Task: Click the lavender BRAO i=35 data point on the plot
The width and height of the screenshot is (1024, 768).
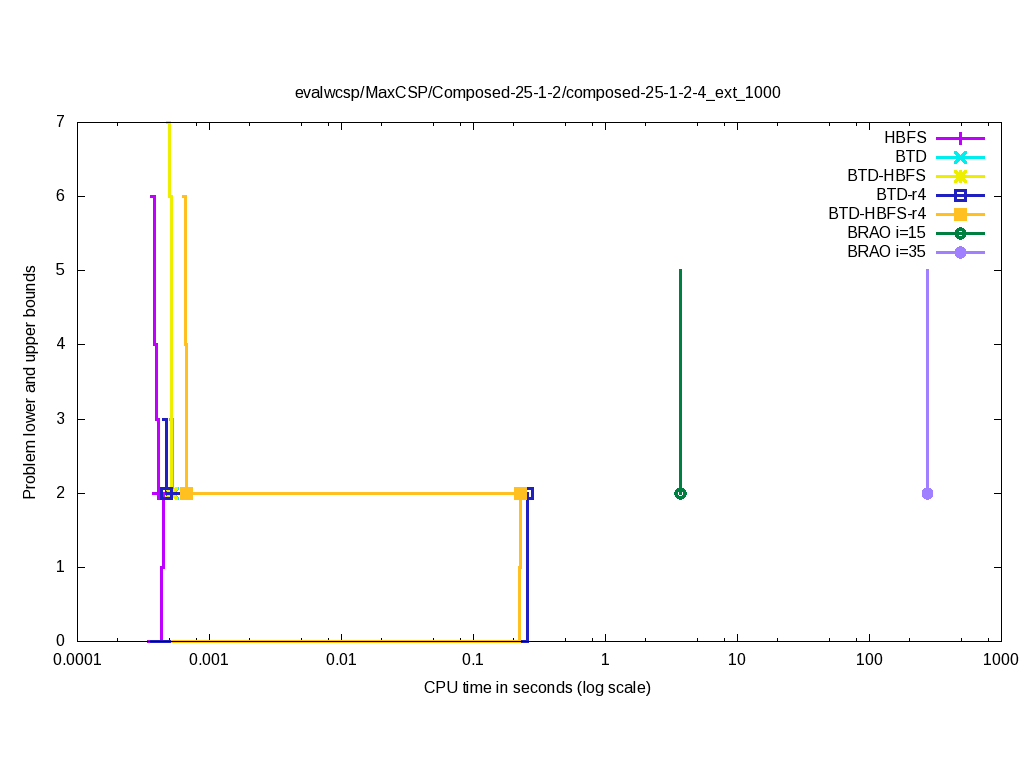Action: pyautogui.click(x=927, y=493)
